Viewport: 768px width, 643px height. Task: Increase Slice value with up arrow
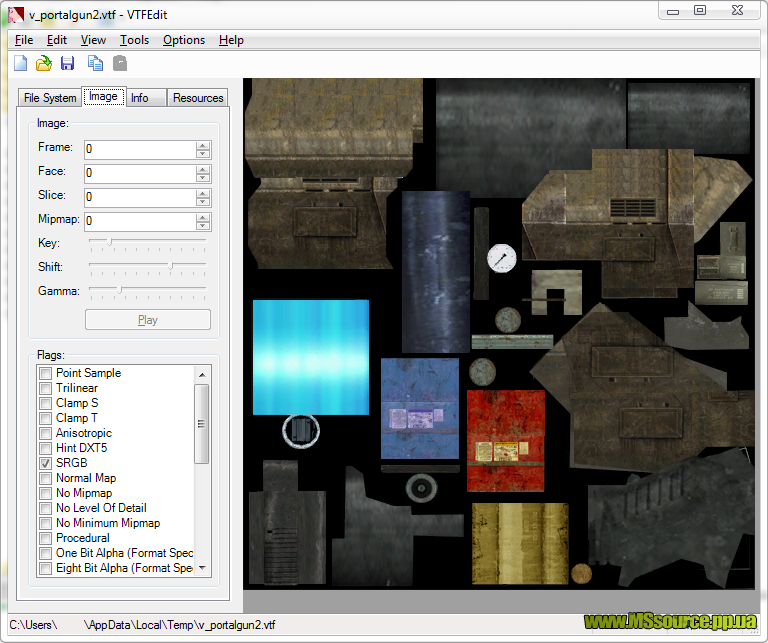(x=203, y=193)
